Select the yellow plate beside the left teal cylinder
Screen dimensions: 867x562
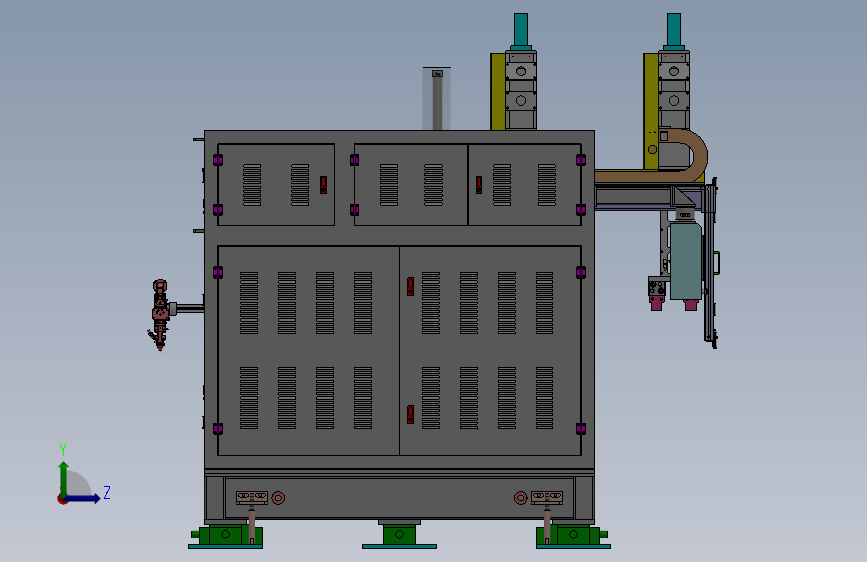point(498,92)
